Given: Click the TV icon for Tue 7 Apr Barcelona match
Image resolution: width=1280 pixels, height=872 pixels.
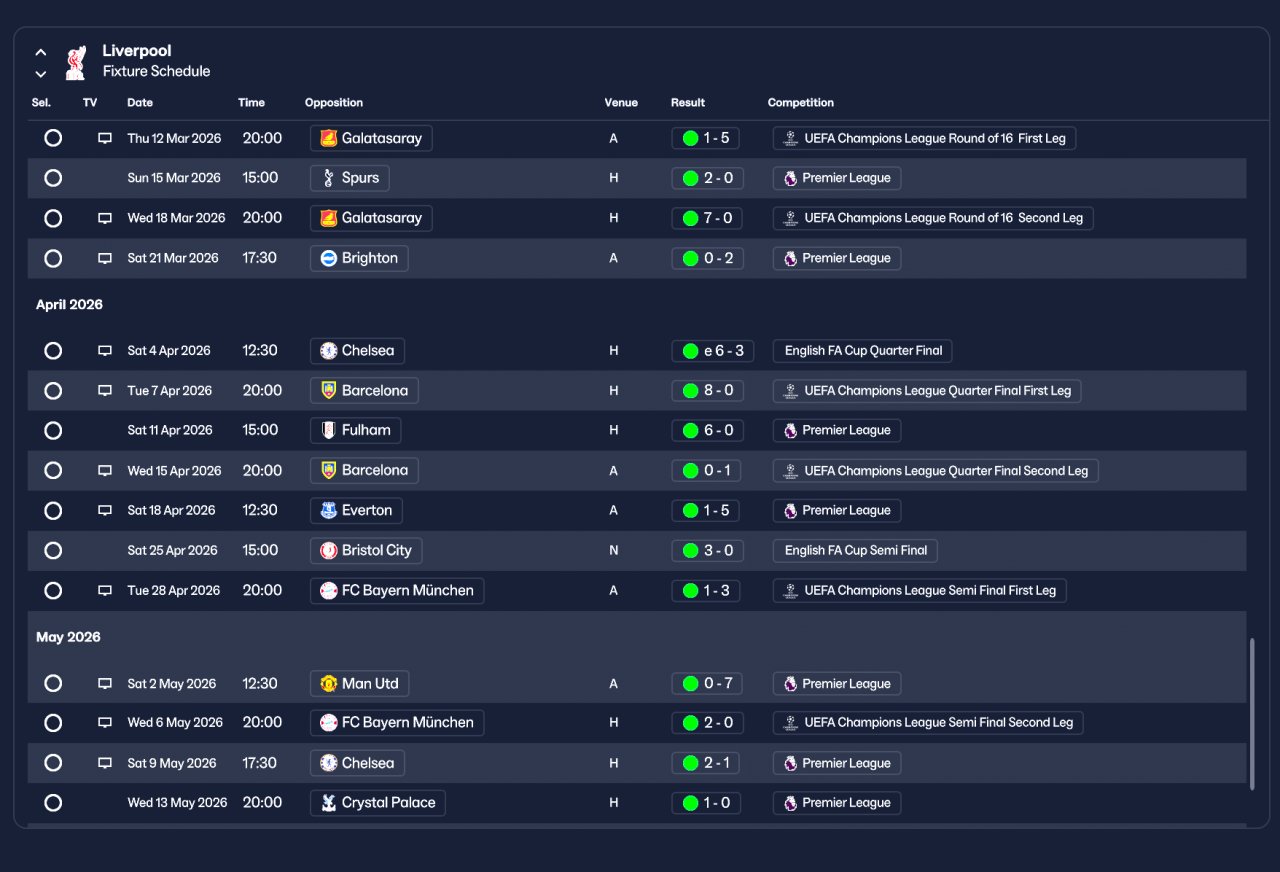Looking at the screenshot, I should (105, 391).
